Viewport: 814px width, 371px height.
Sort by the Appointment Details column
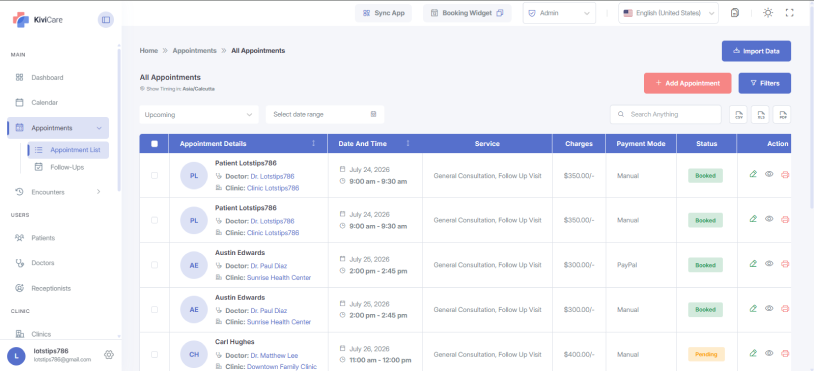point(313,143)
